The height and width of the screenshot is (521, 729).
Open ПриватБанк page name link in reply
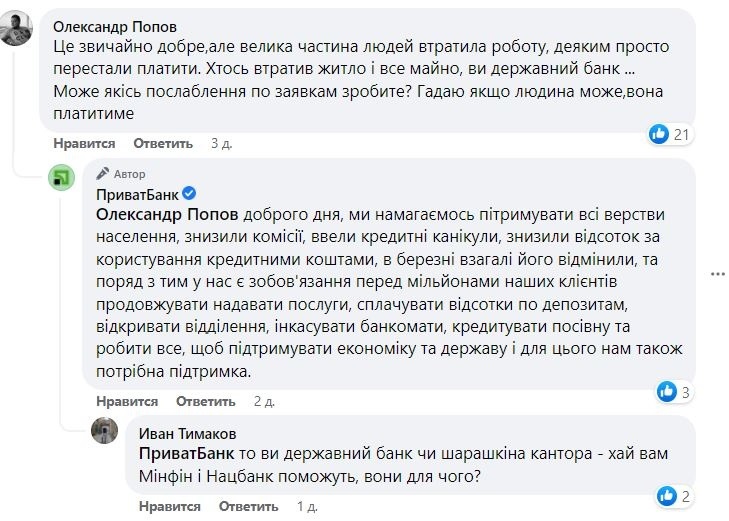click(137, 194)
